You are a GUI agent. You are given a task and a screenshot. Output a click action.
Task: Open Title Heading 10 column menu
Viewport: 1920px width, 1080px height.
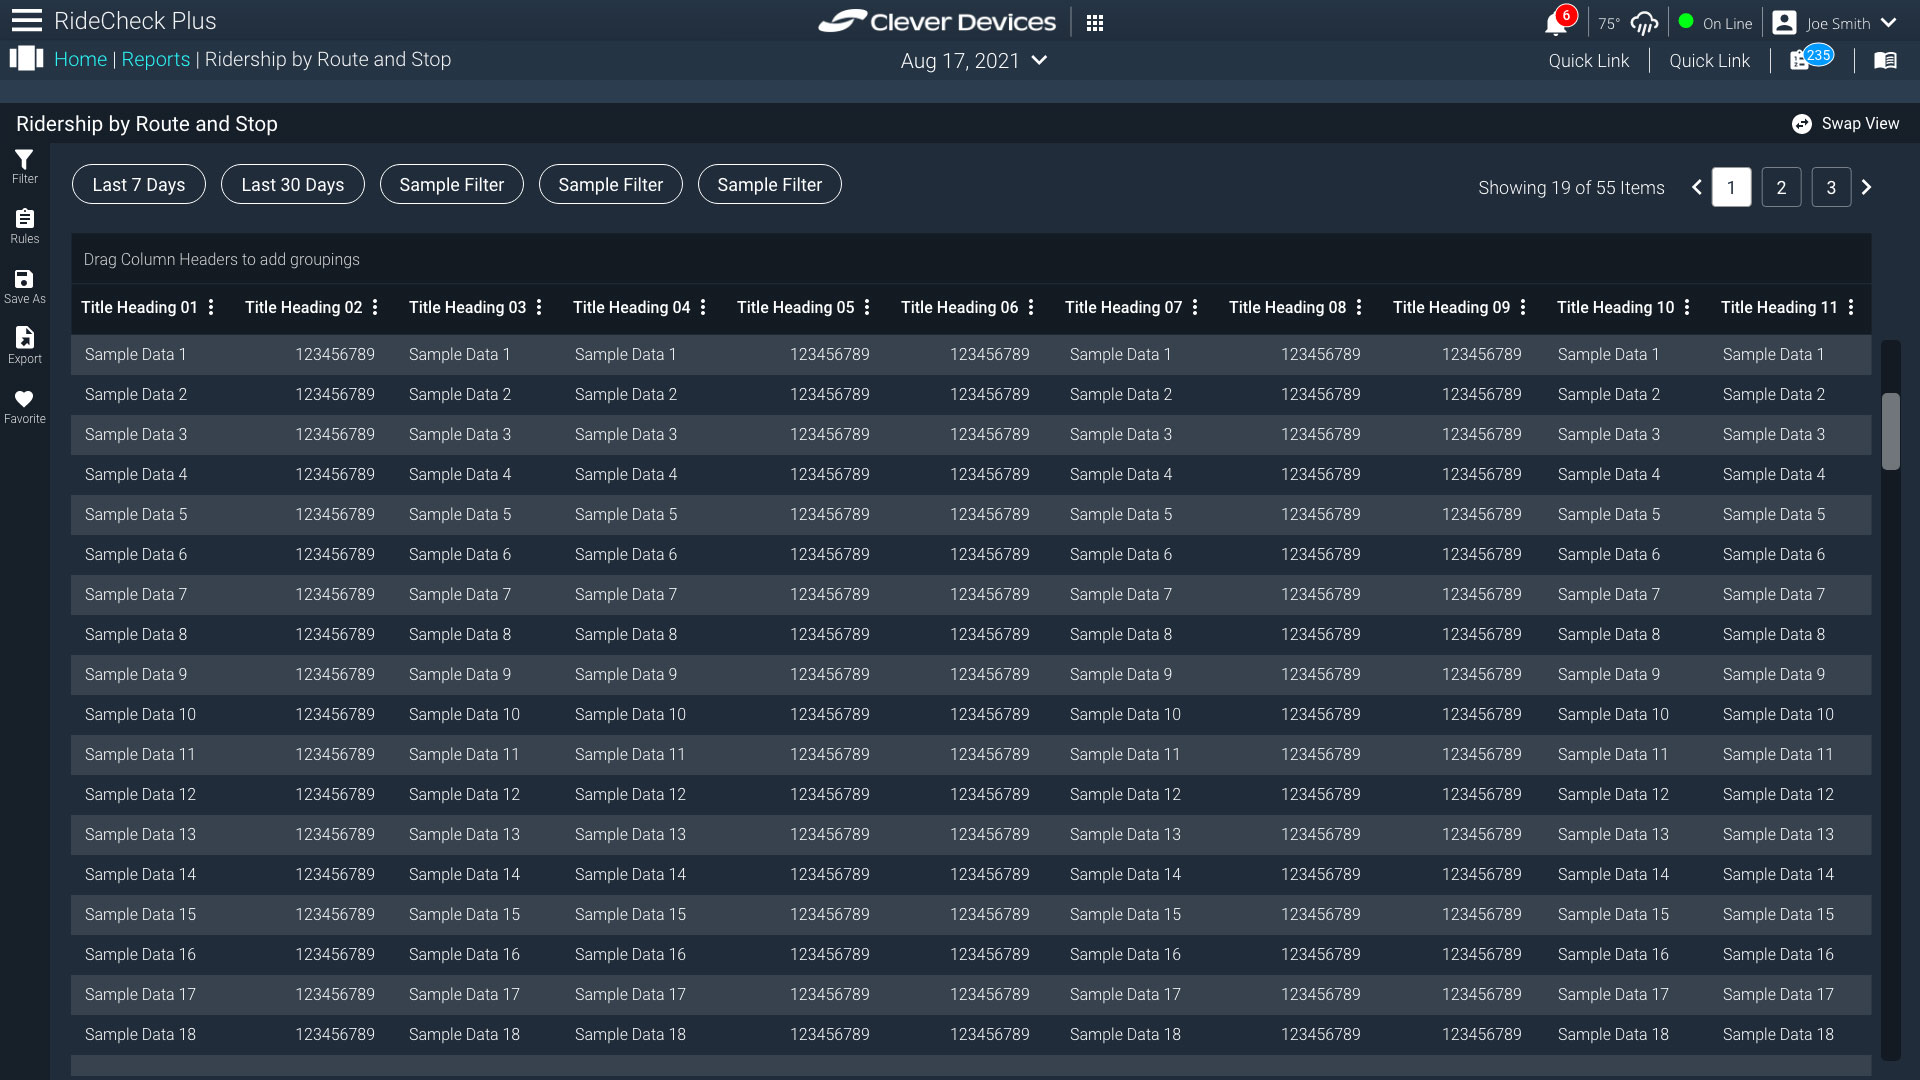[x=1687, y=308]
